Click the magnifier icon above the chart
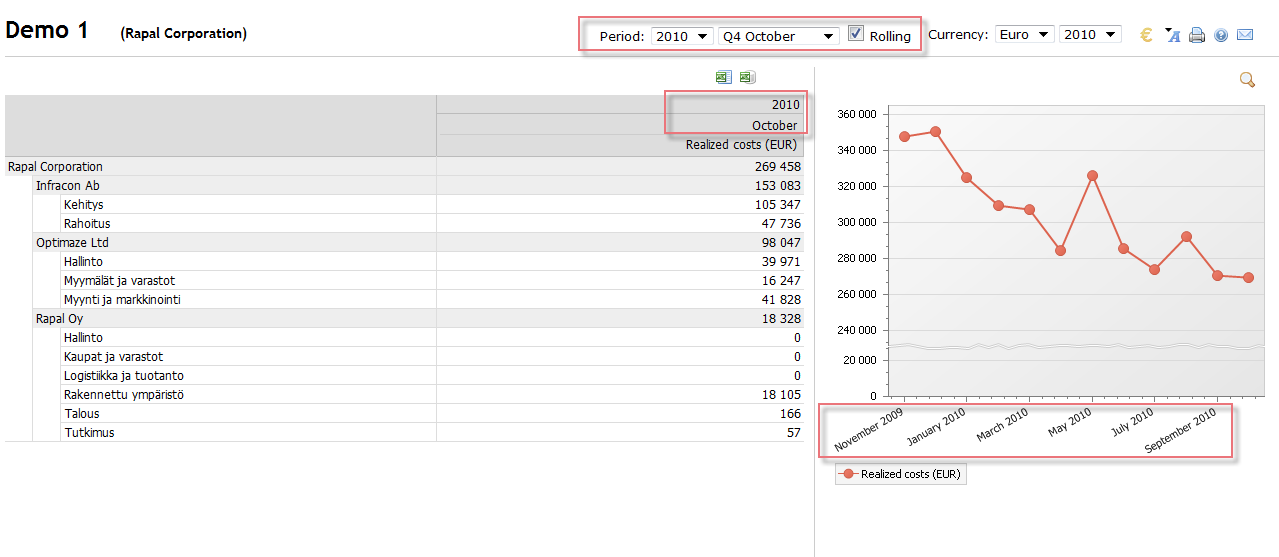1279x557 pixels. (x=1247, y=80)
